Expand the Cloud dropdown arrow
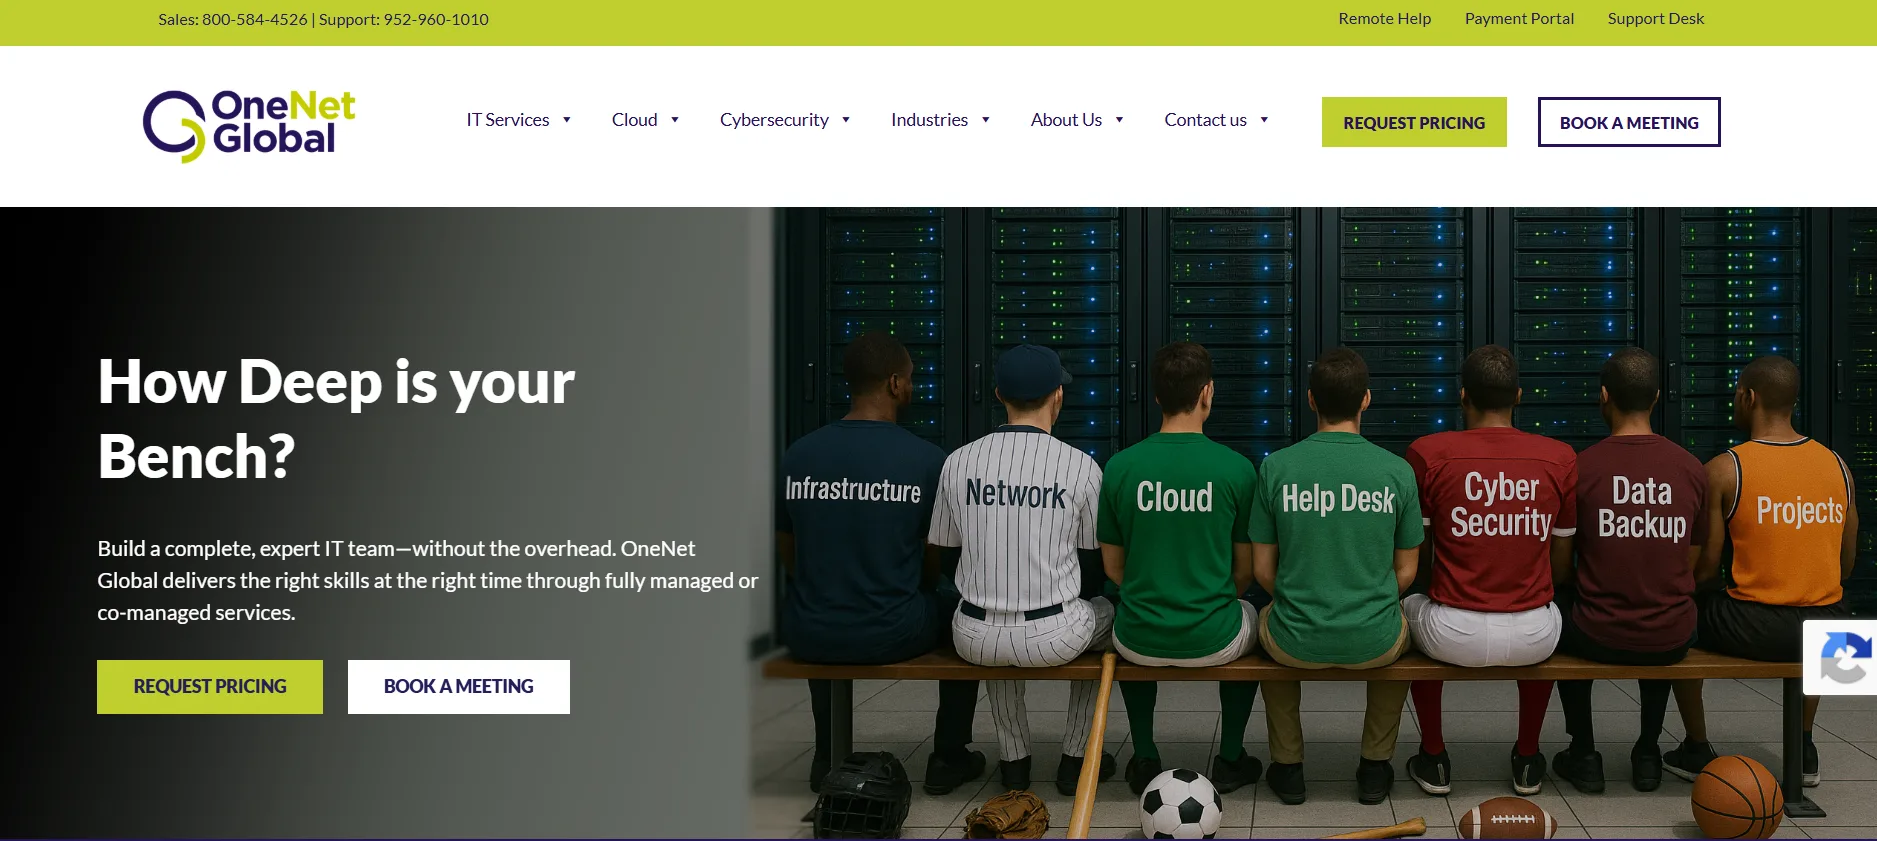1877x841 pixels. [x=675, y=120]
